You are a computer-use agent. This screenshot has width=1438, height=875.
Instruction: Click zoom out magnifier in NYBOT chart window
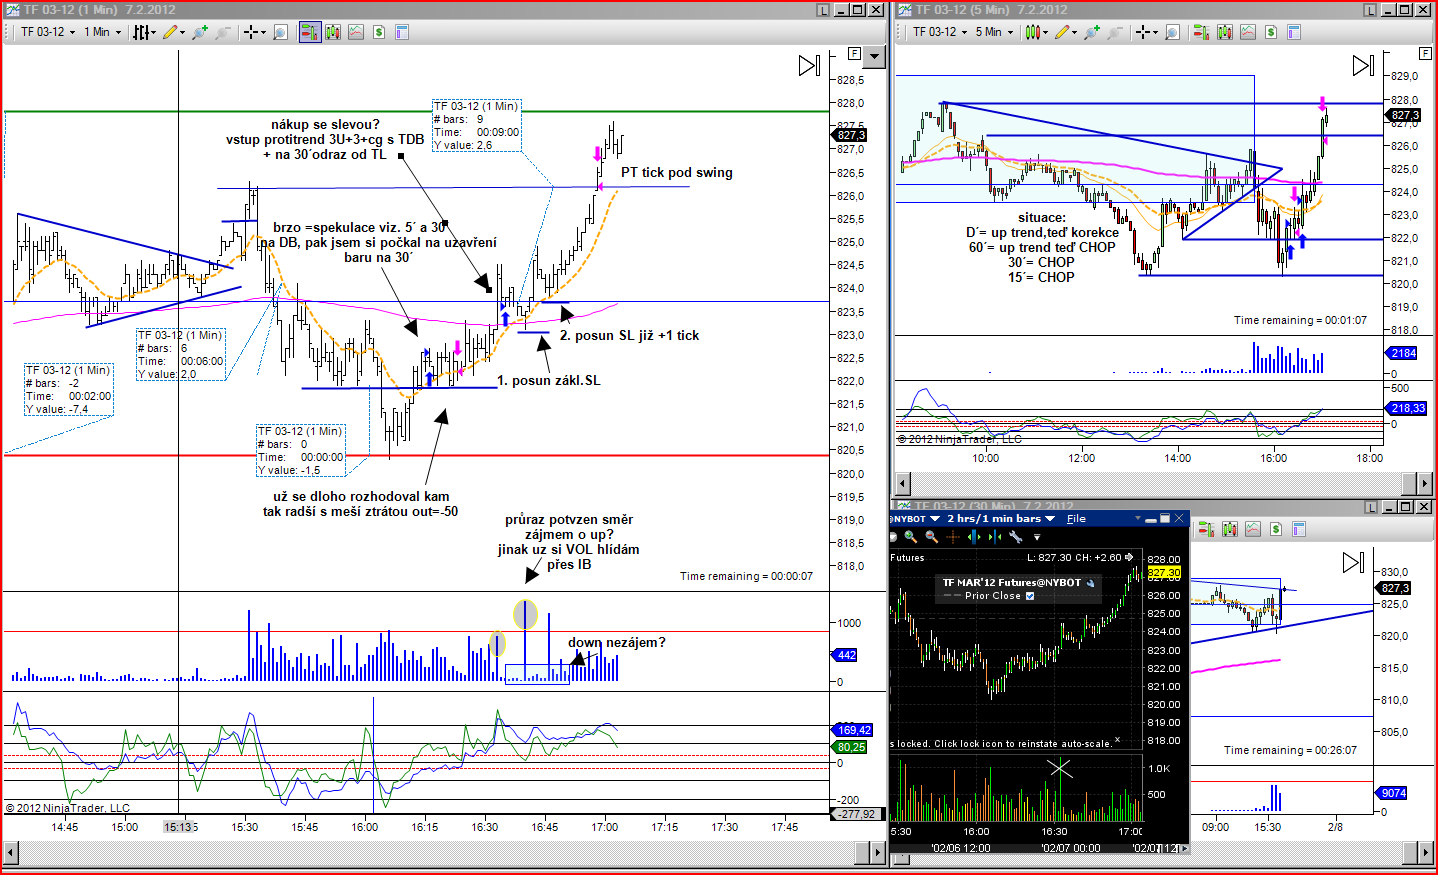930,537
